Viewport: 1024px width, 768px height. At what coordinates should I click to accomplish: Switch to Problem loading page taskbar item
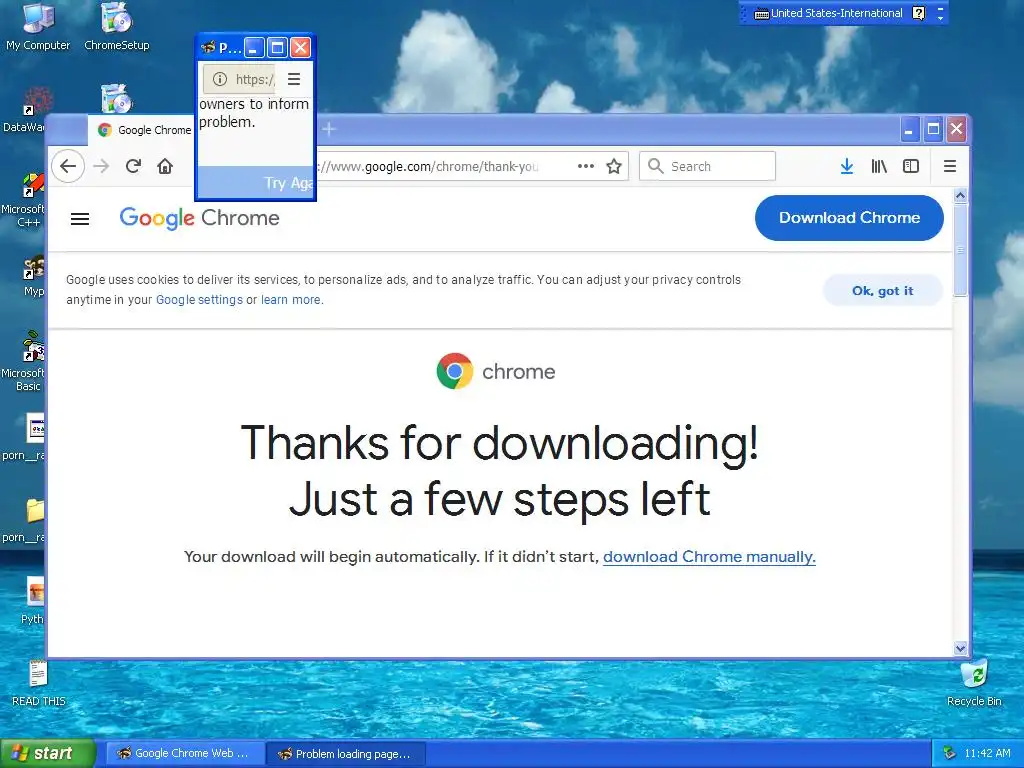[346, 753]
